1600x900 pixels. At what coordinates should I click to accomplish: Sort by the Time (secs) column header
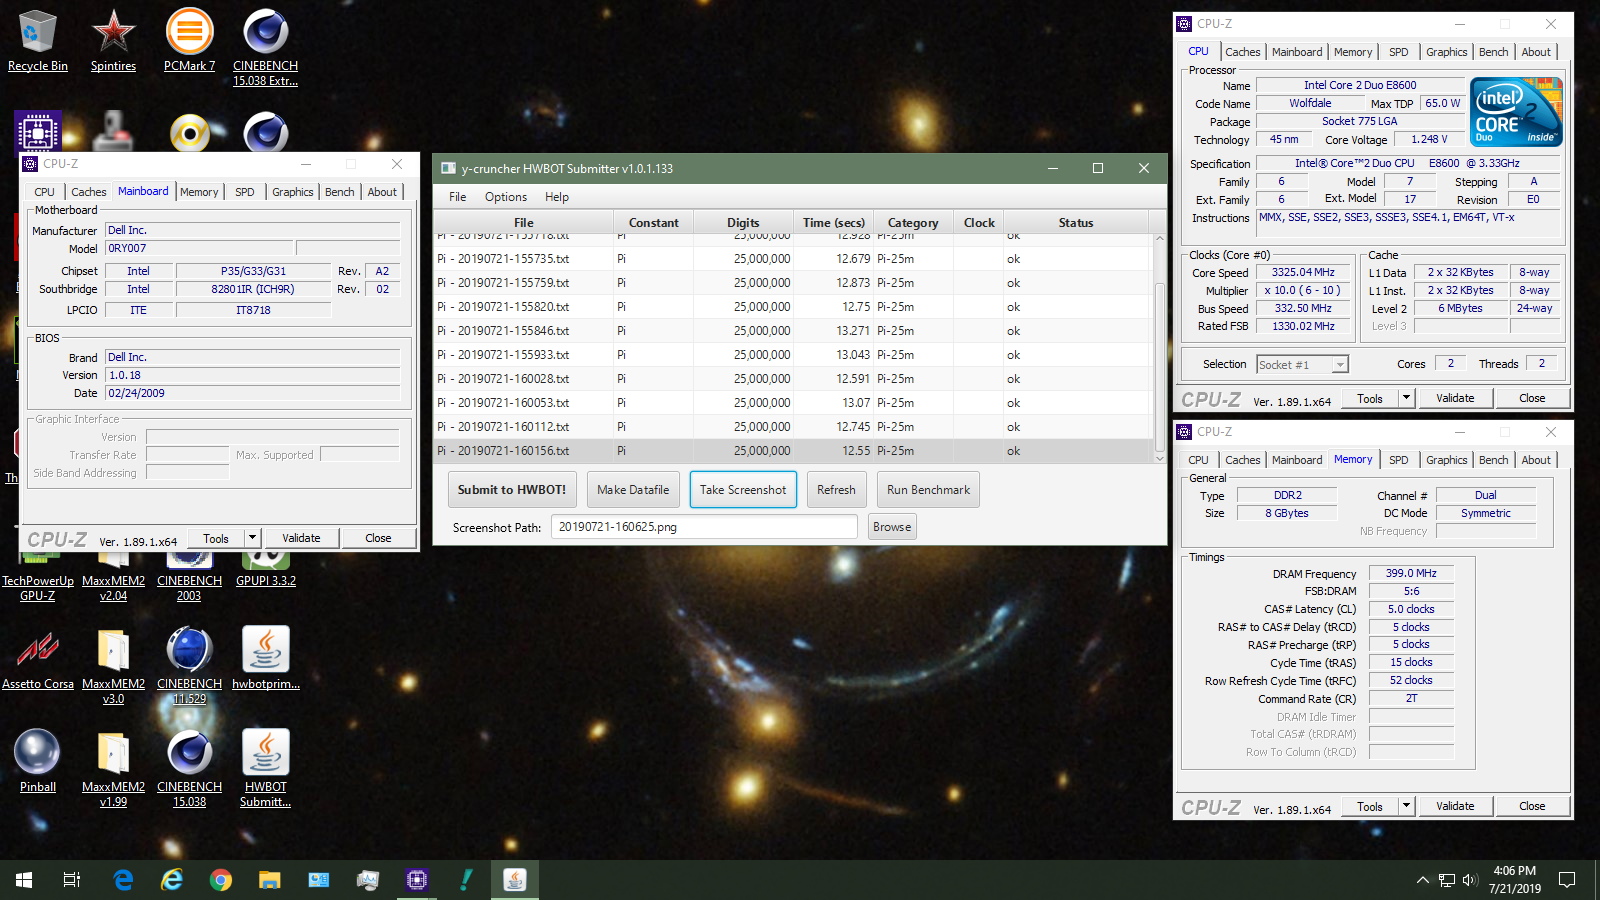point(833,223)
